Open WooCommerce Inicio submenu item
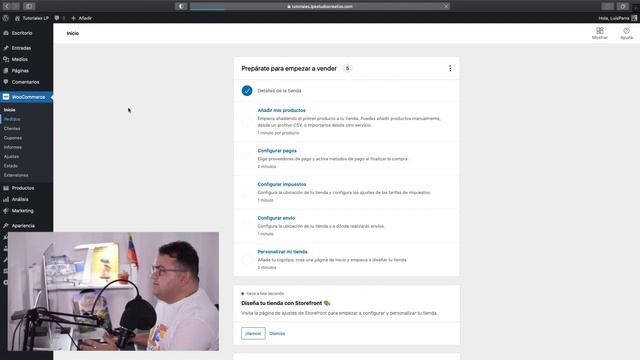Screen dimensions: 640x360 (x=10, y=110)
